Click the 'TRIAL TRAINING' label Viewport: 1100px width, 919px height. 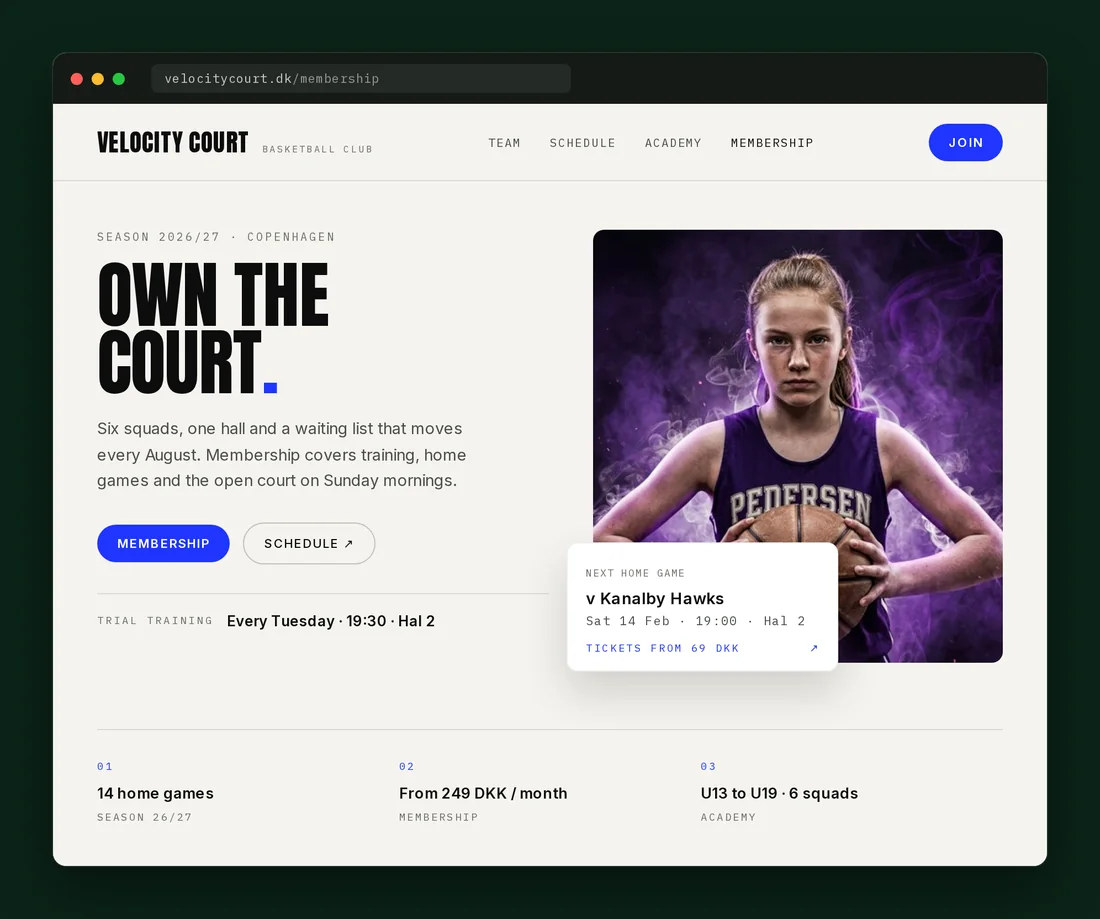[155, 621]
